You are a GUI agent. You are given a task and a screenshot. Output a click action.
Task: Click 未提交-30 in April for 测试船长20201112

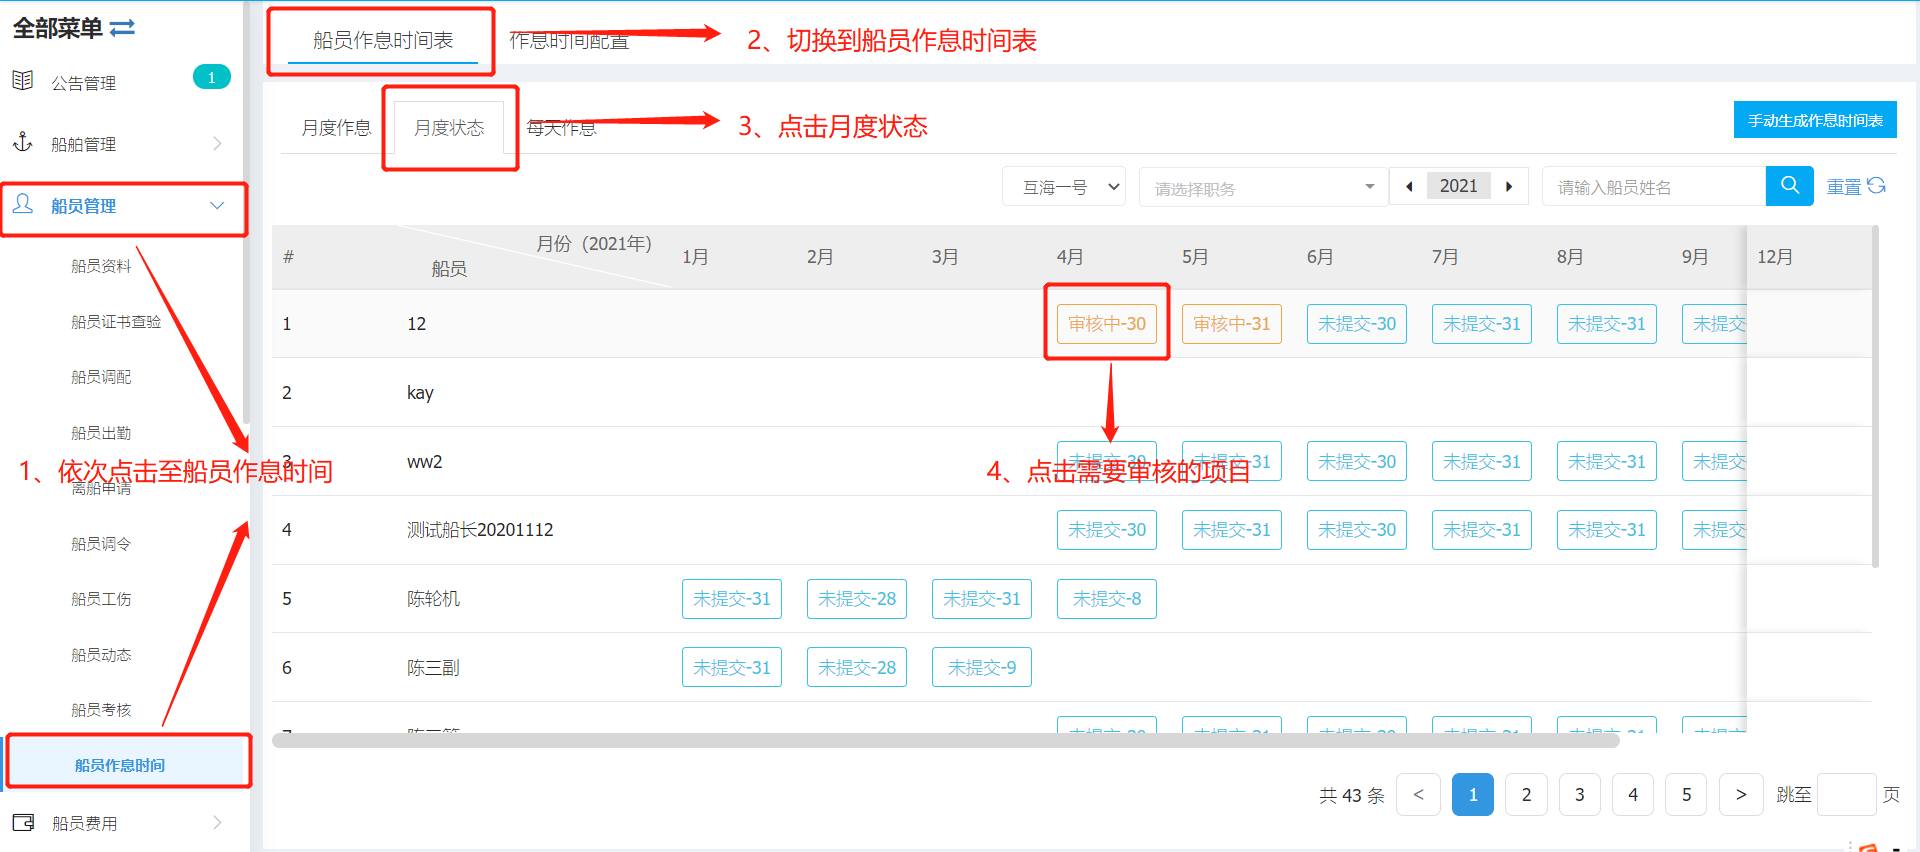pos(1107,529)
